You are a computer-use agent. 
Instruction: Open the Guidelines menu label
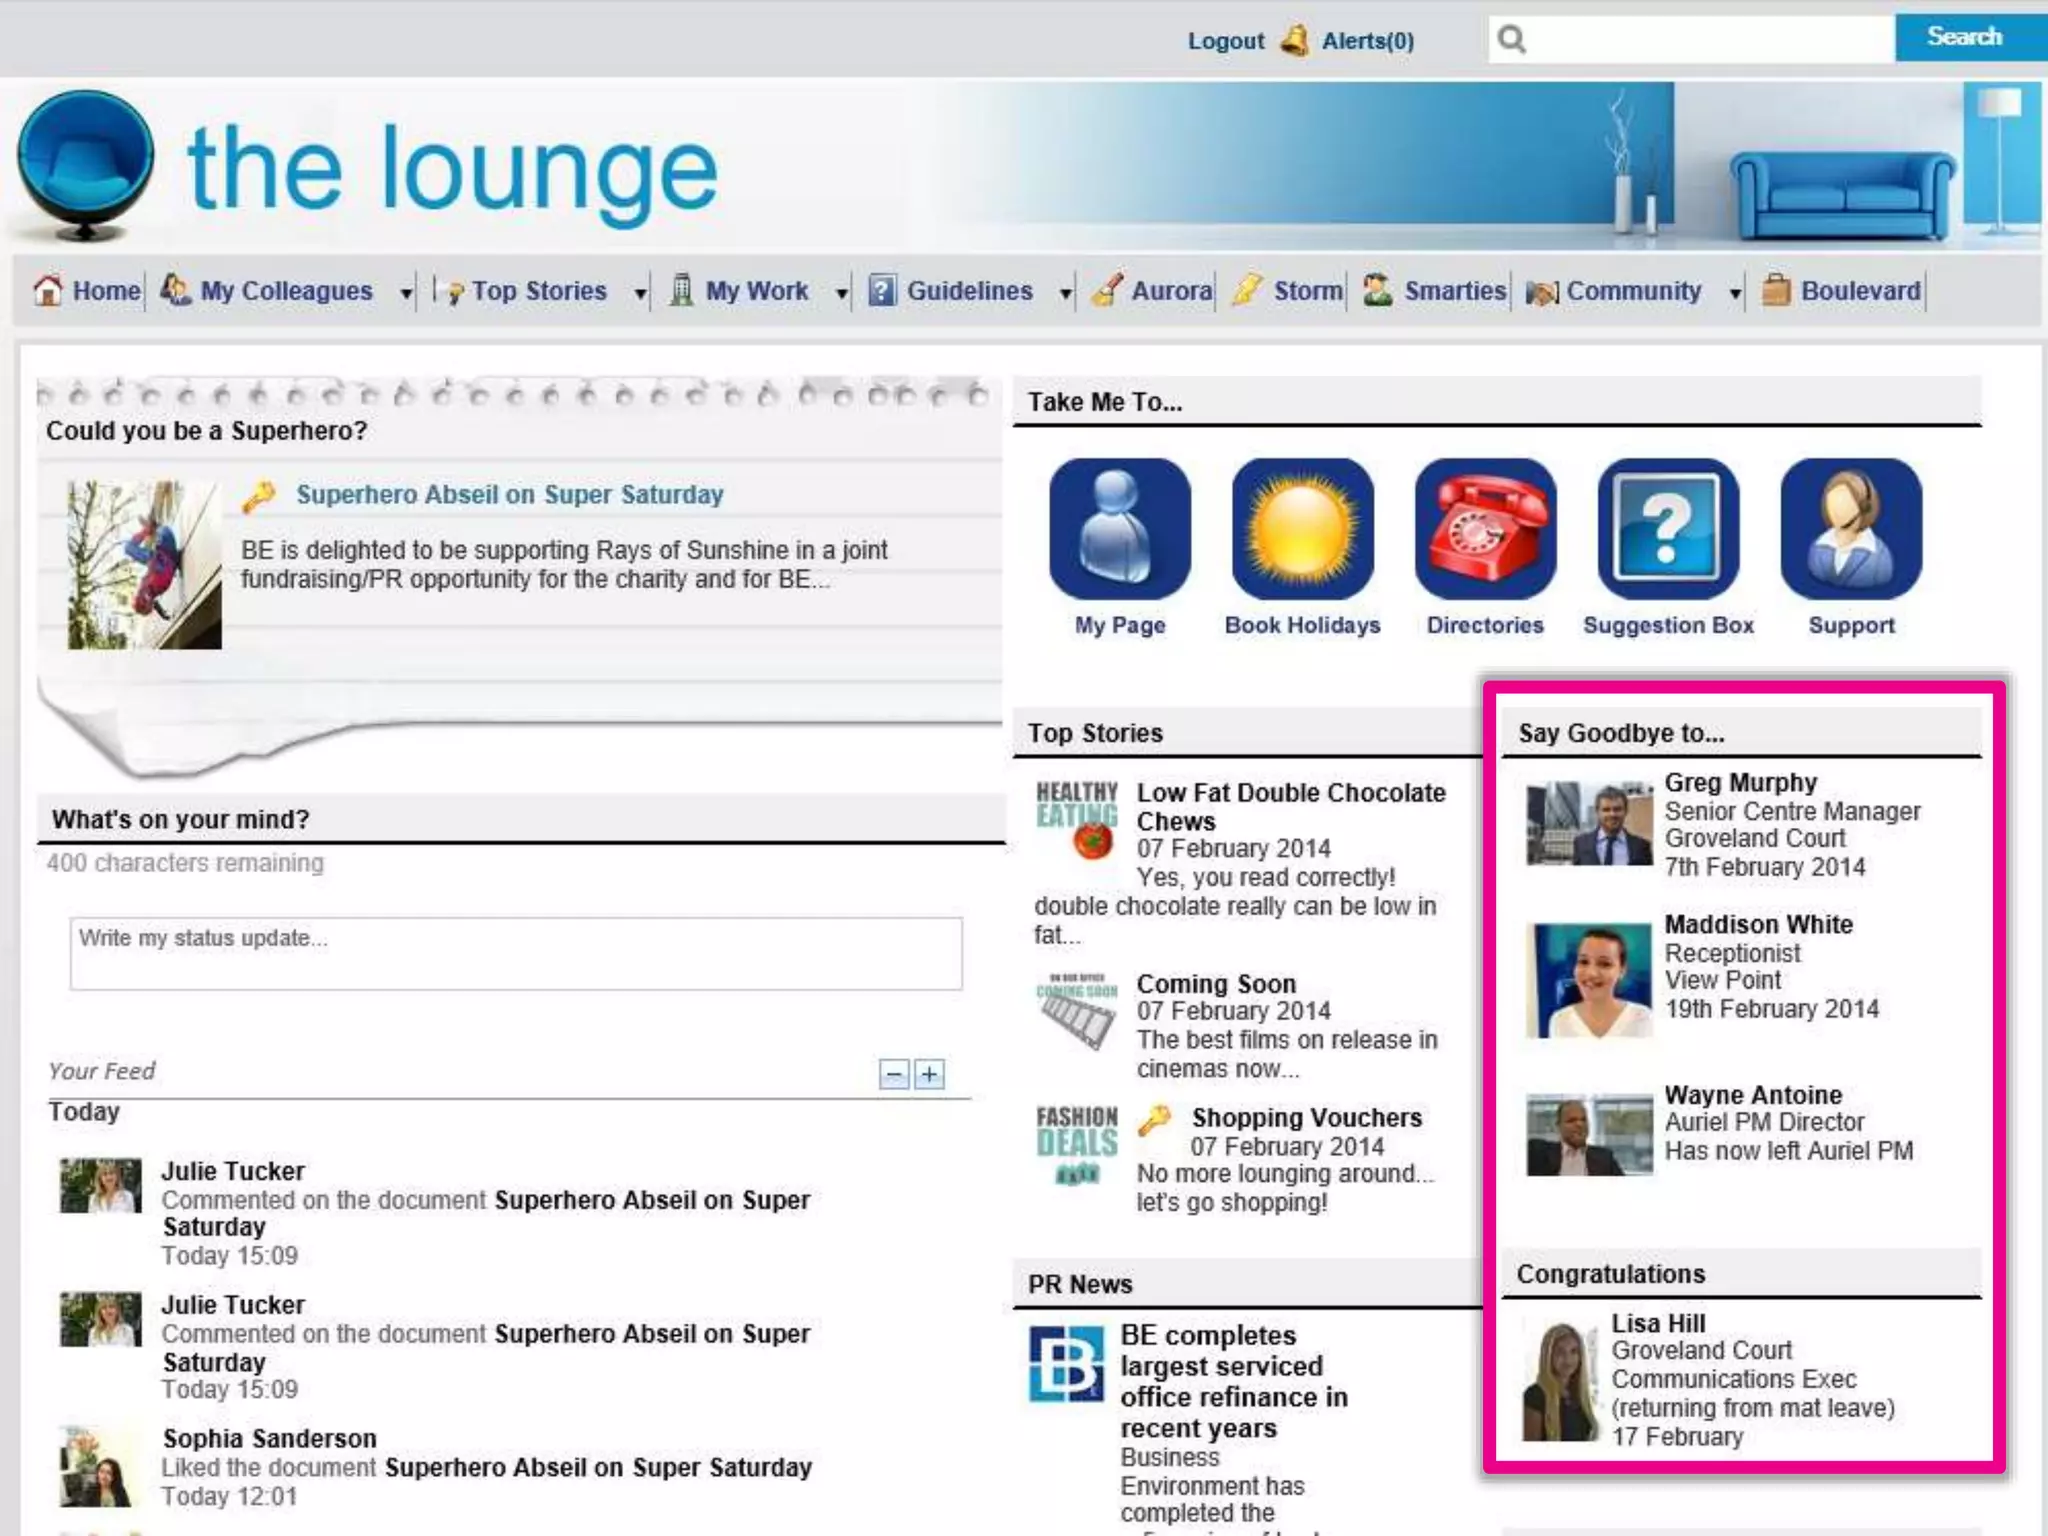(x=970, y=291)
